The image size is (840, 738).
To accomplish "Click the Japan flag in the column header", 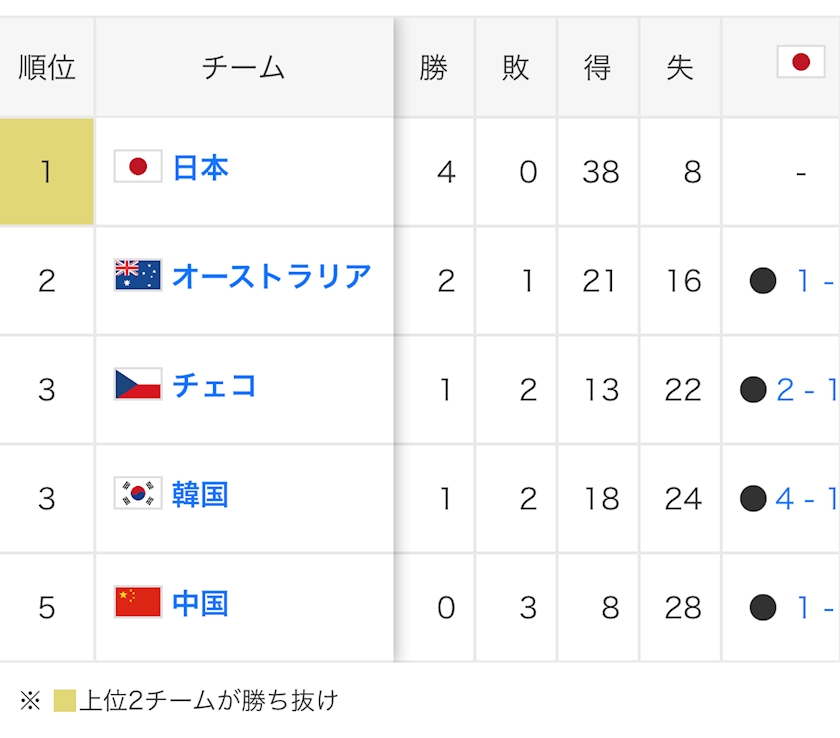I will tap(800, 63).
